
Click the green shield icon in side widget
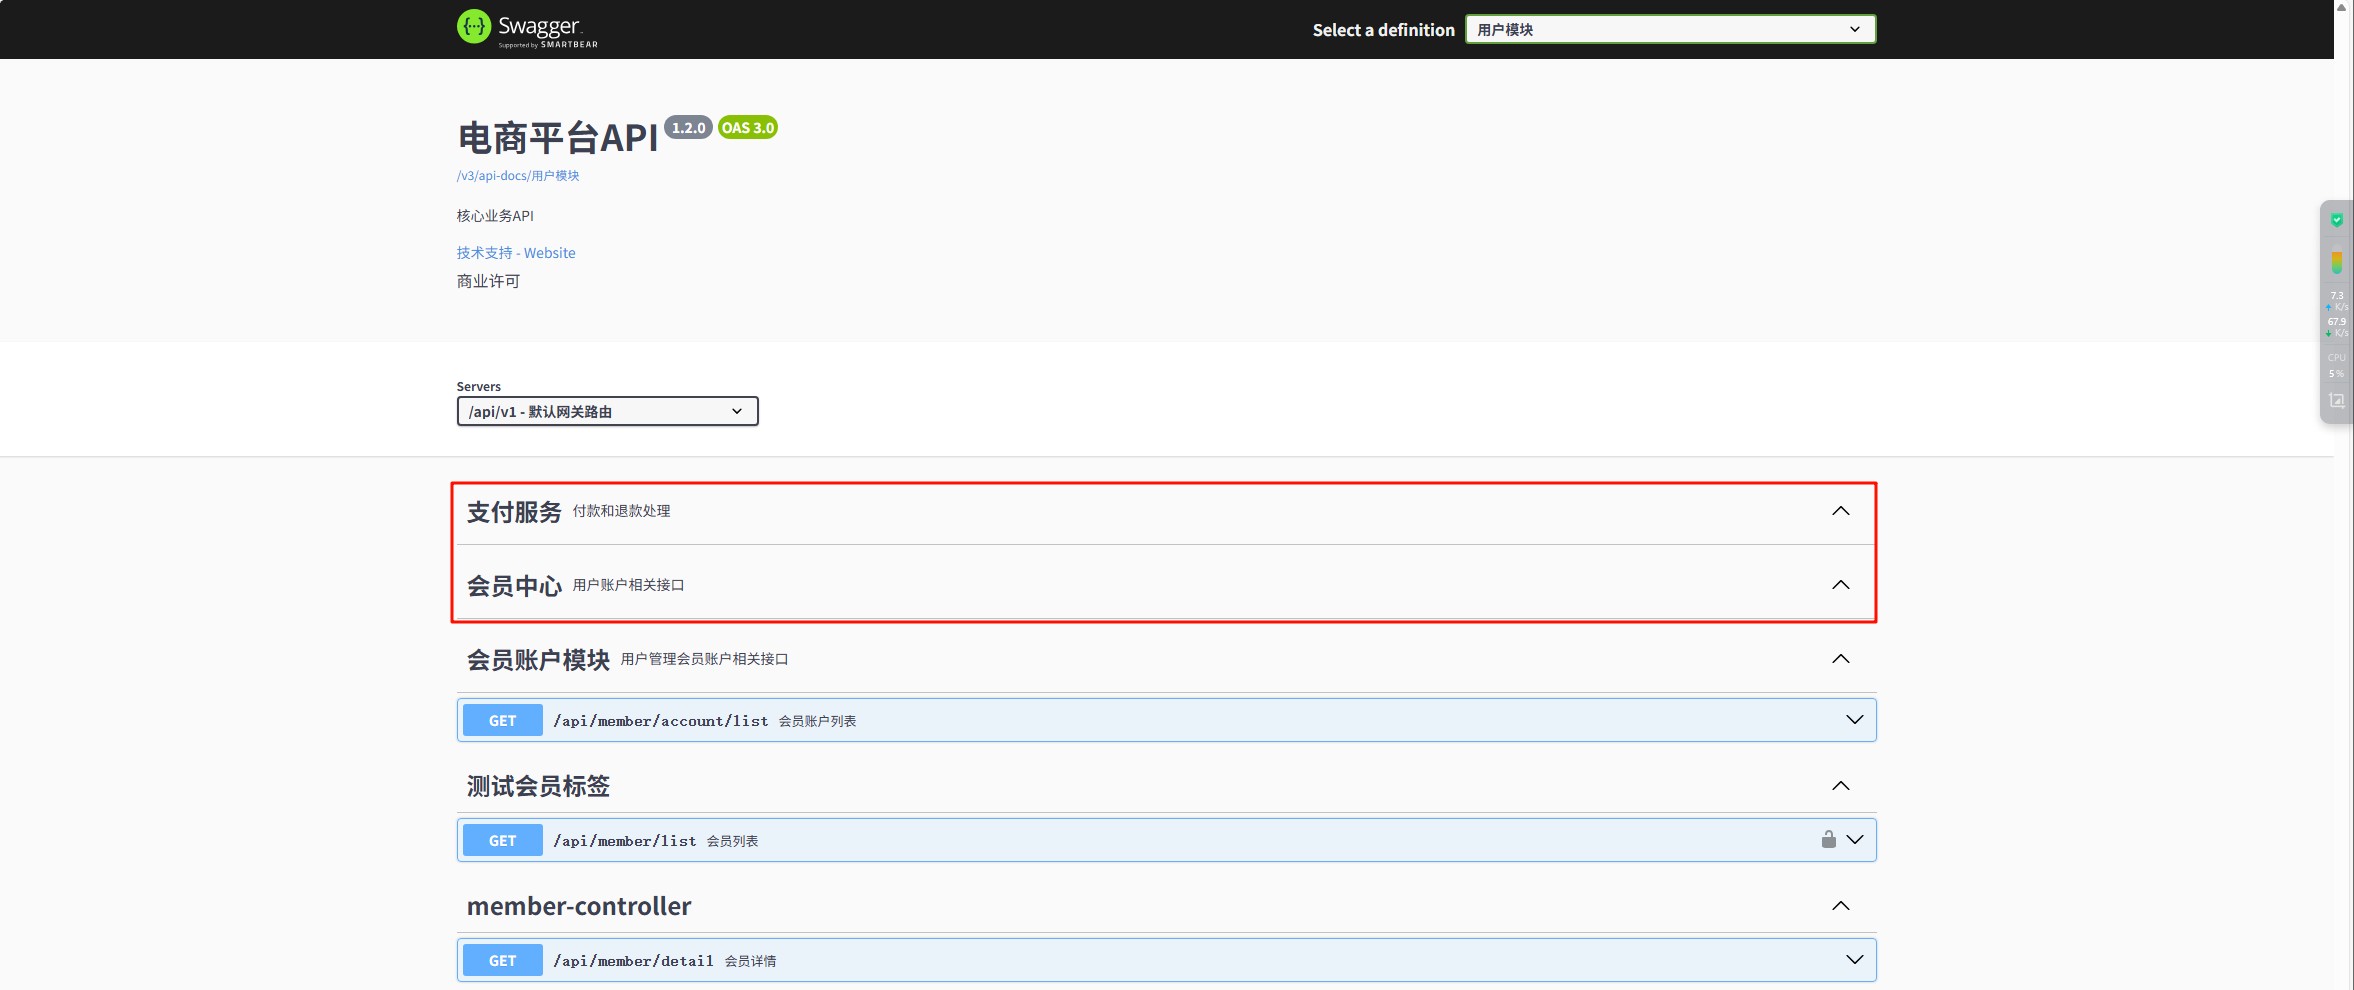point(2337,220)
